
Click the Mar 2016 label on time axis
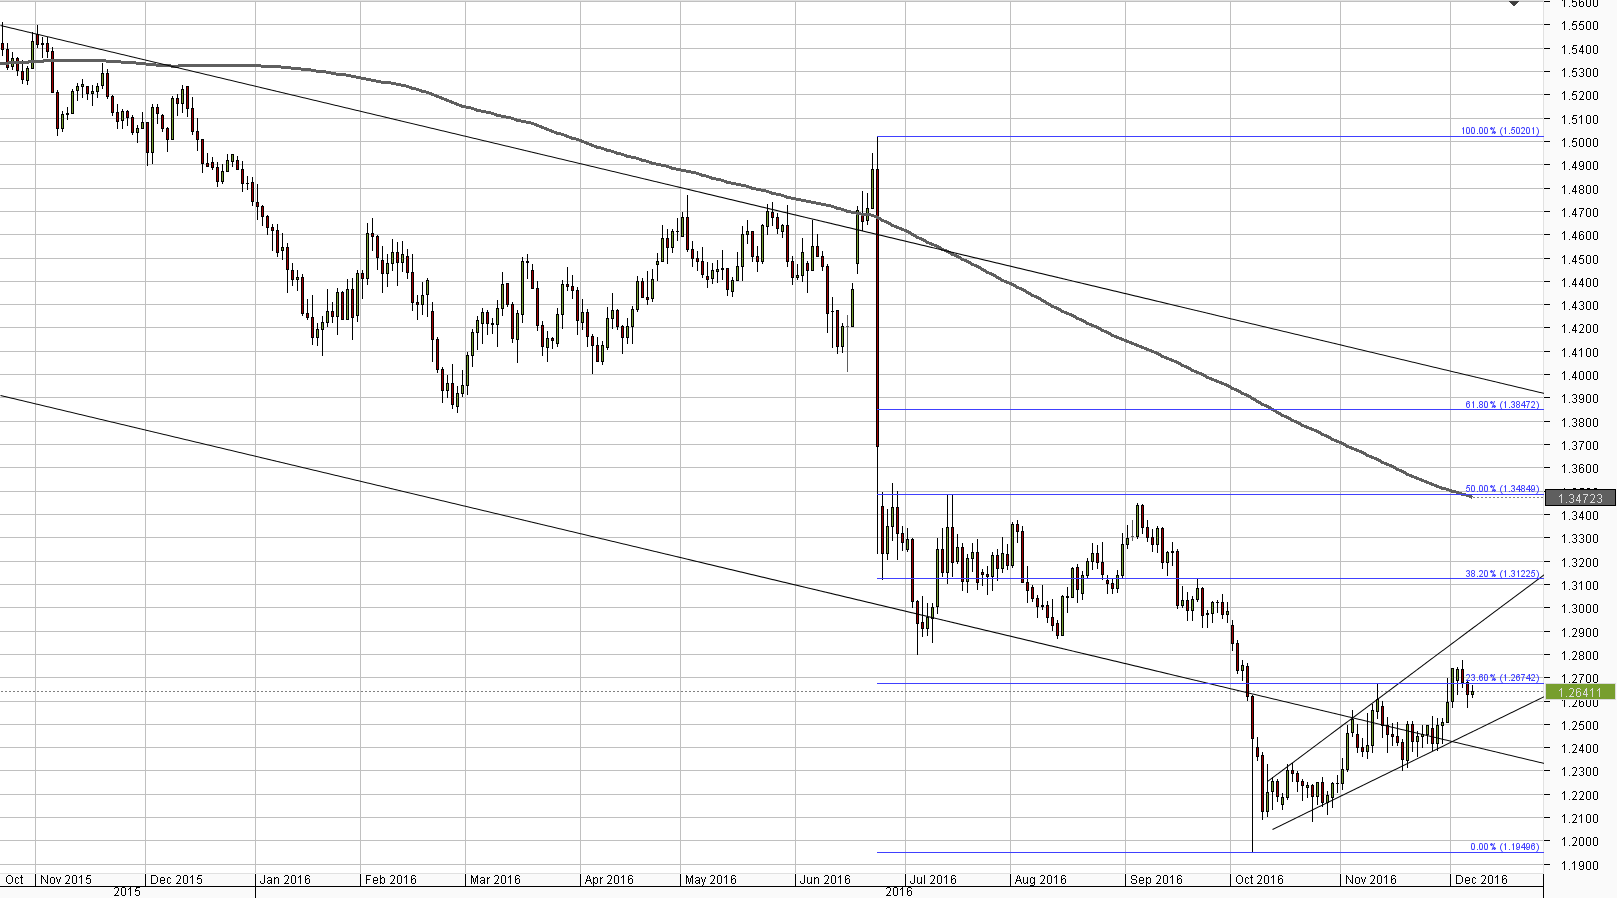pyautogui.click(x=495, y=880)
